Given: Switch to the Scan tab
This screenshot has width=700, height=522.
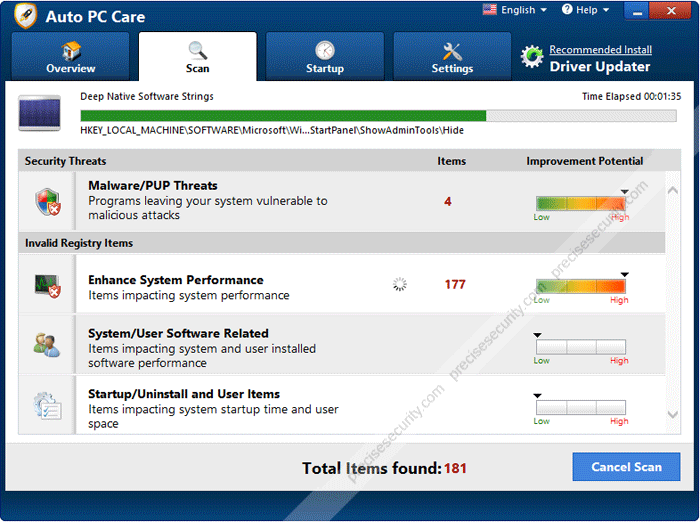Looking at the screenshot, I should point(197,56).
